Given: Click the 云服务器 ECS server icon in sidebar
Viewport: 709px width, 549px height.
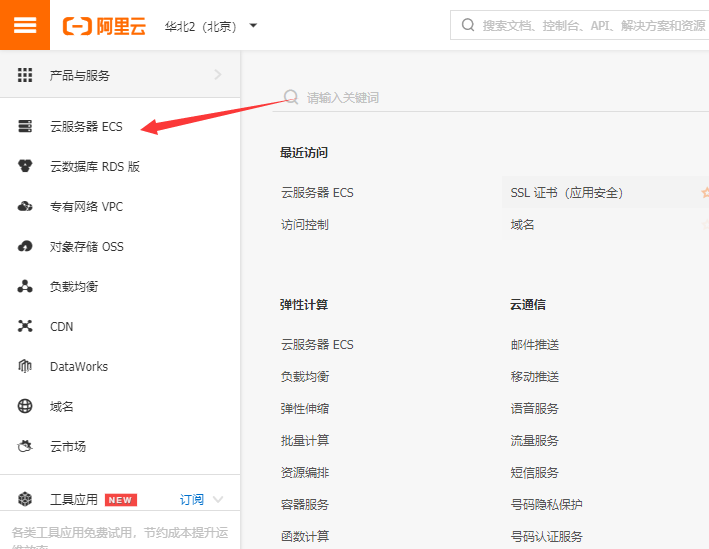Looking at the screenshot, I should (x=25, y=126).
